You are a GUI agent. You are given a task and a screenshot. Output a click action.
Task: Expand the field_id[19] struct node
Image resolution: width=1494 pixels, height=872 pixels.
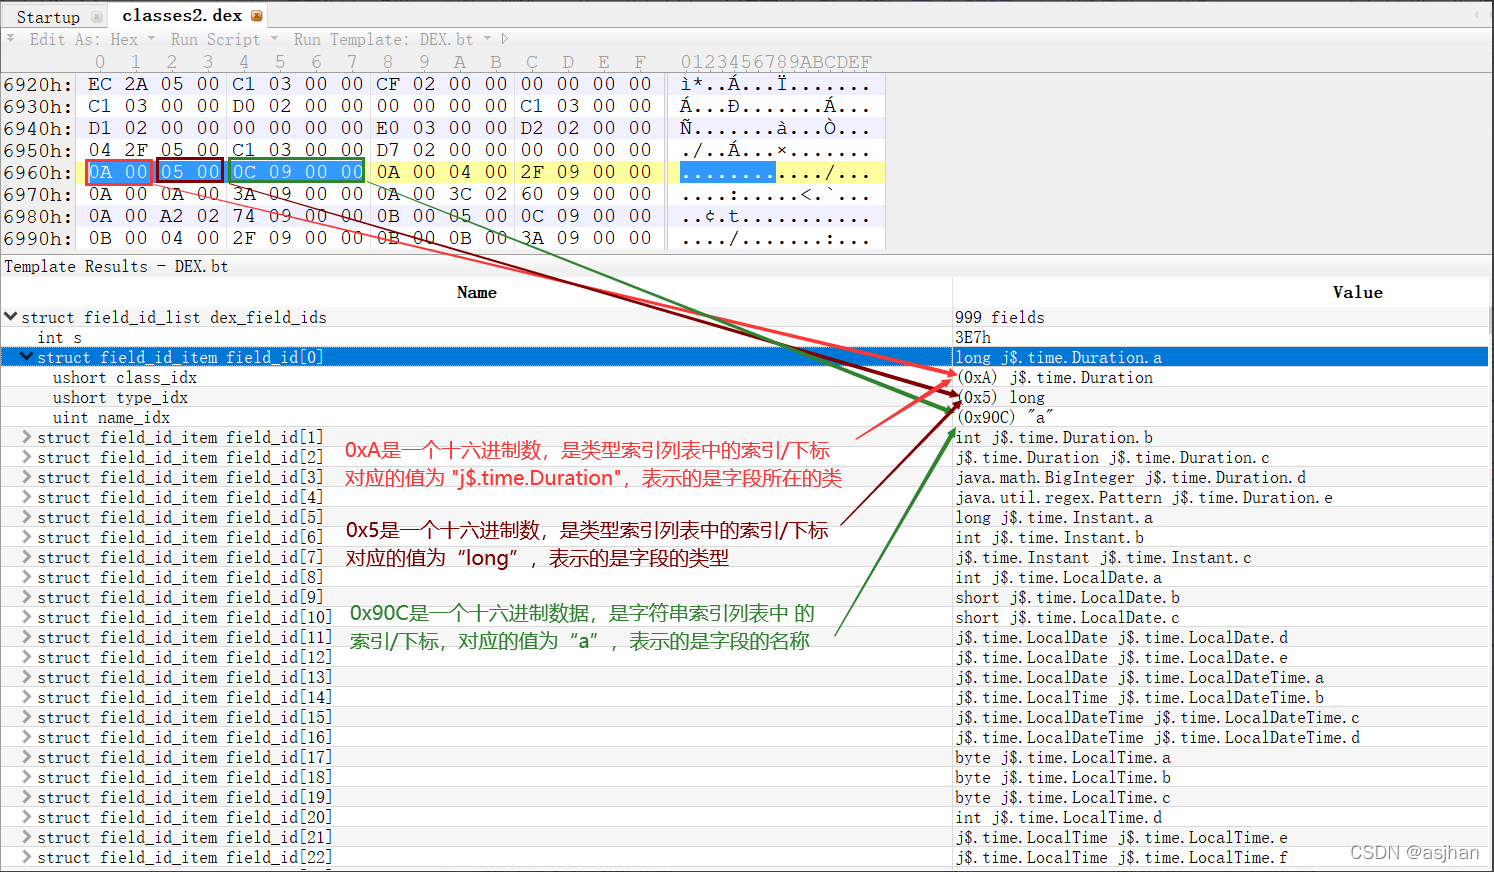click(x=27, y=797)
